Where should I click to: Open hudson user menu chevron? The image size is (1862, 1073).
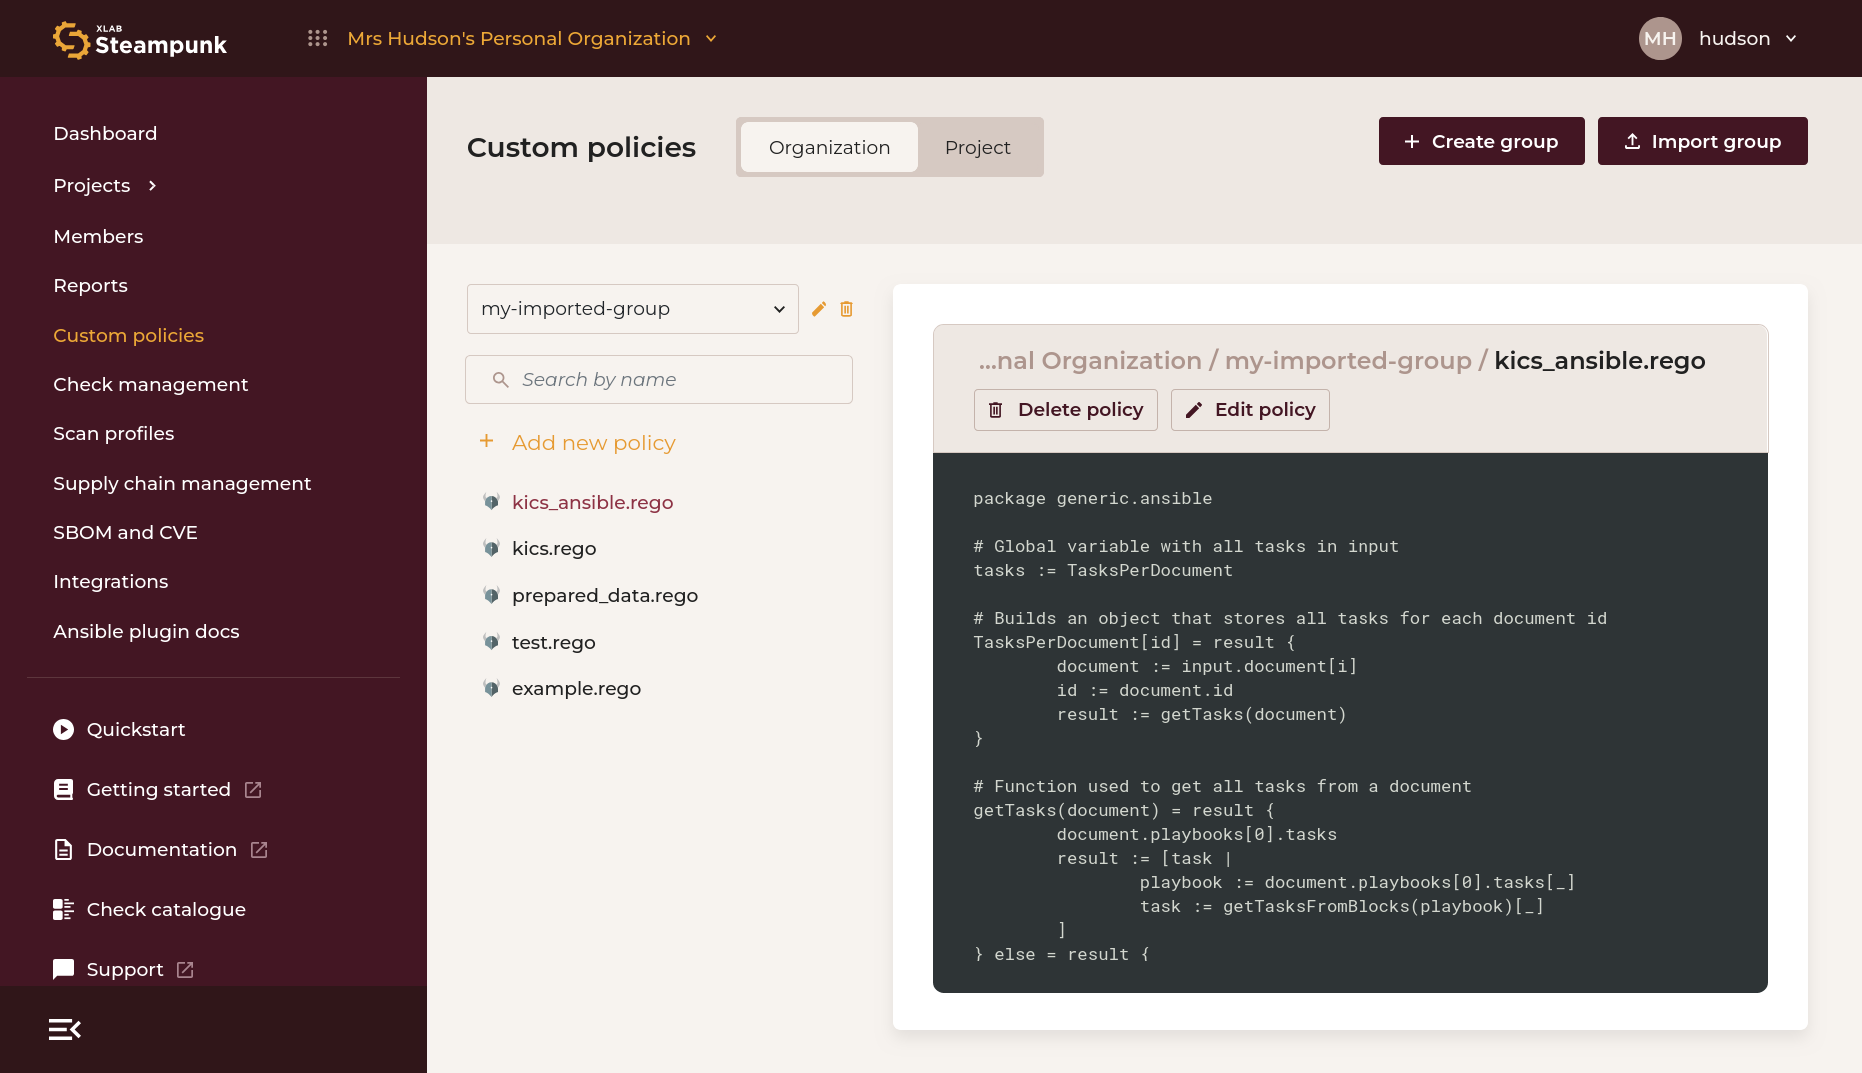(x=1791, y=39)
